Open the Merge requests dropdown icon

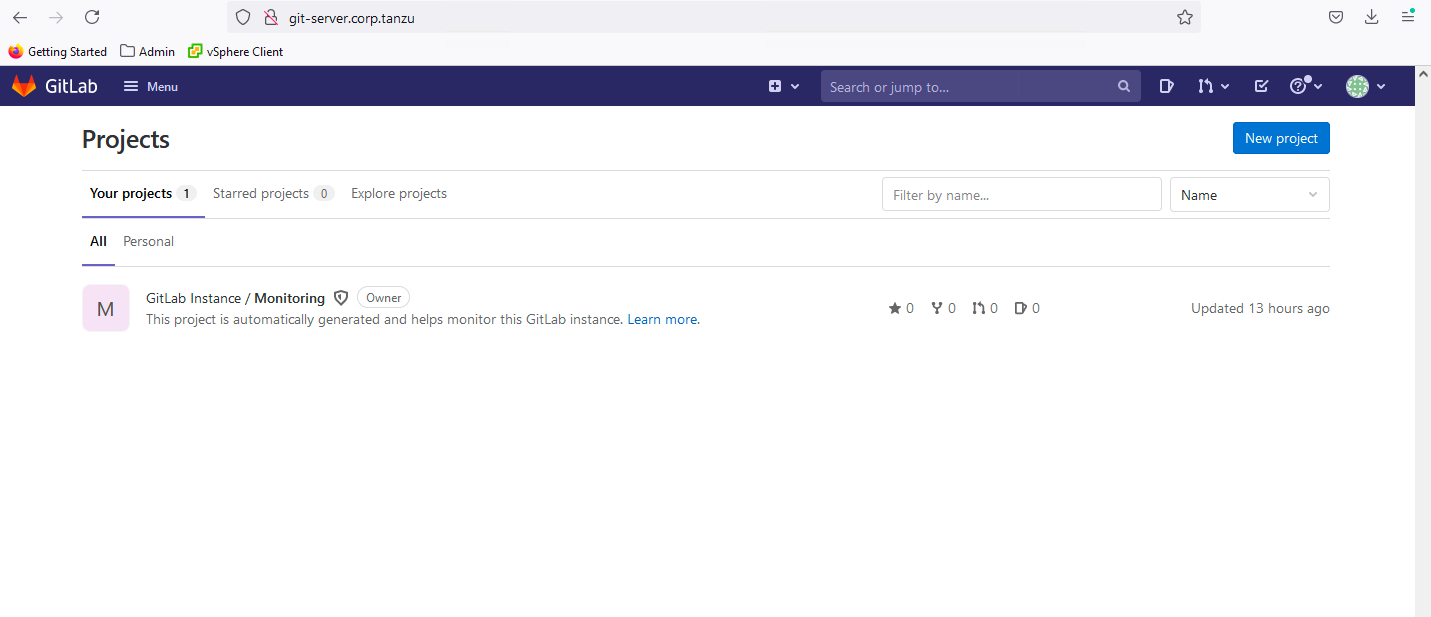[1213, 87]
